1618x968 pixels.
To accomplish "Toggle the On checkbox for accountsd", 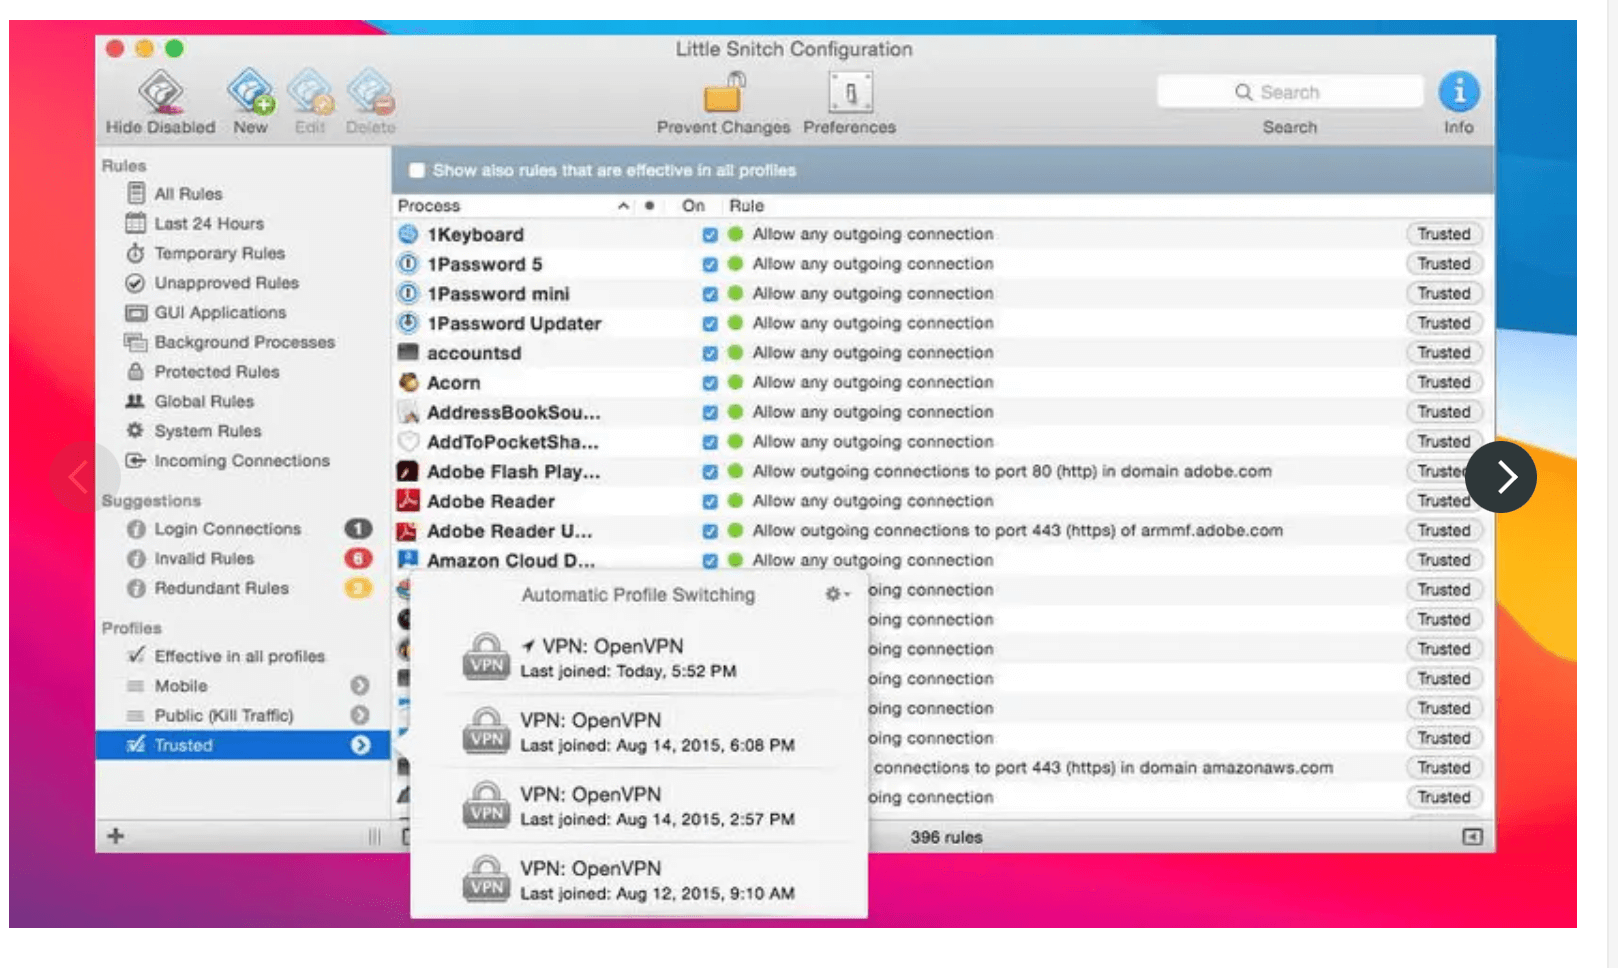I will 710,353.
